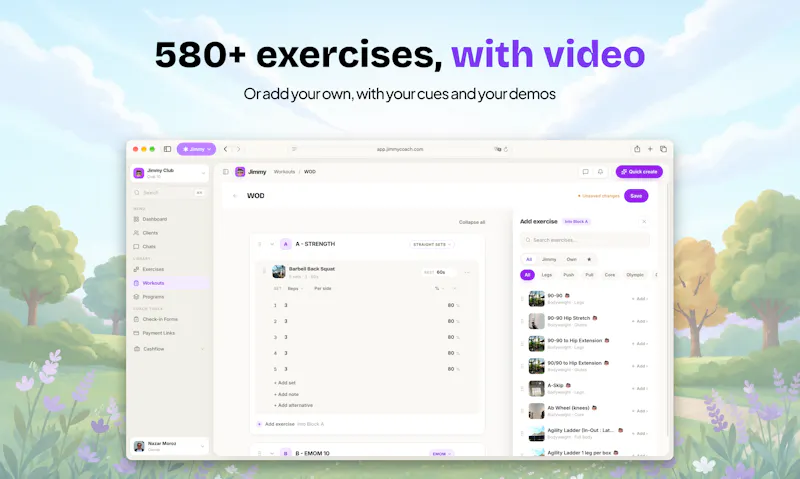Go forward with the browser forward arrow
The image size is (800, 479).
click(238, 149)
